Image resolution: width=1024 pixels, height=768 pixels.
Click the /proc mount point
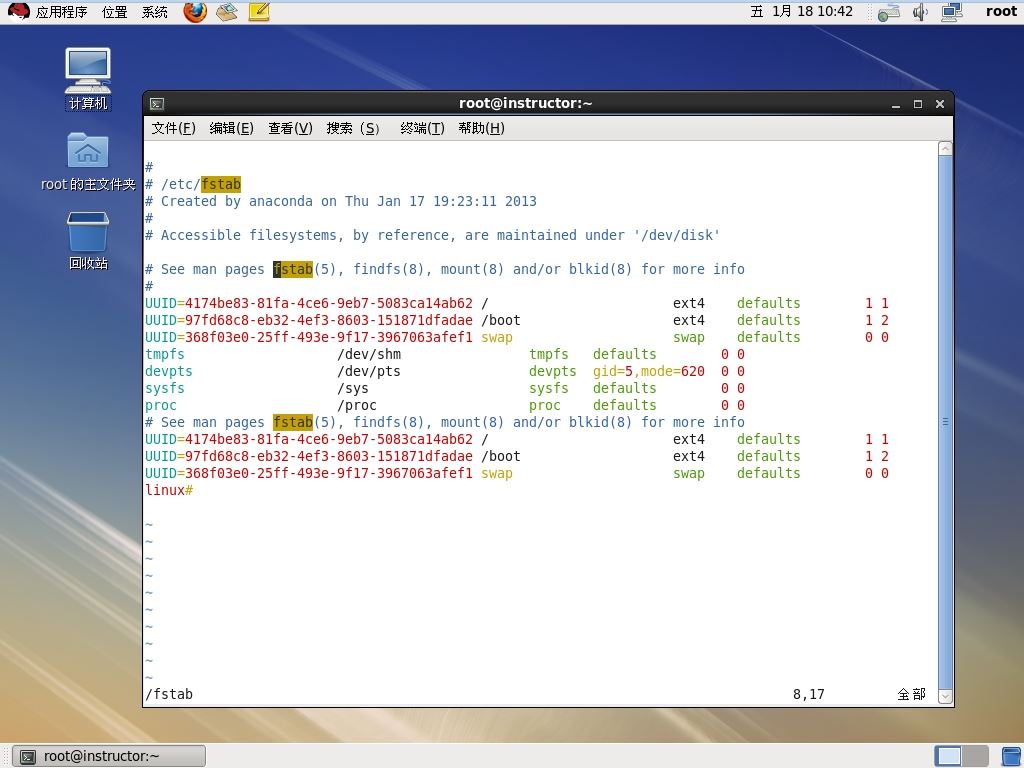pos(357,405)
